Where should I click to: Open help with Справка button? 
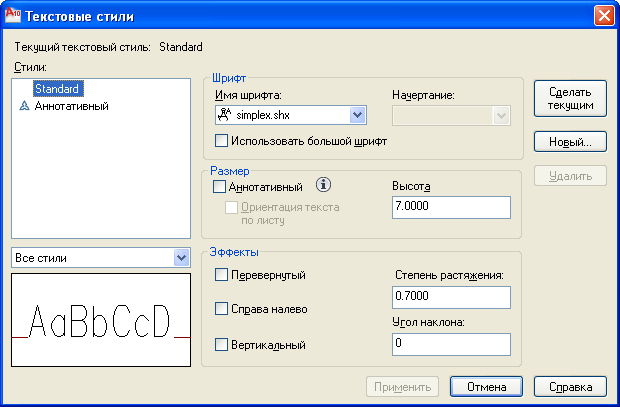(x=570, y=386)
